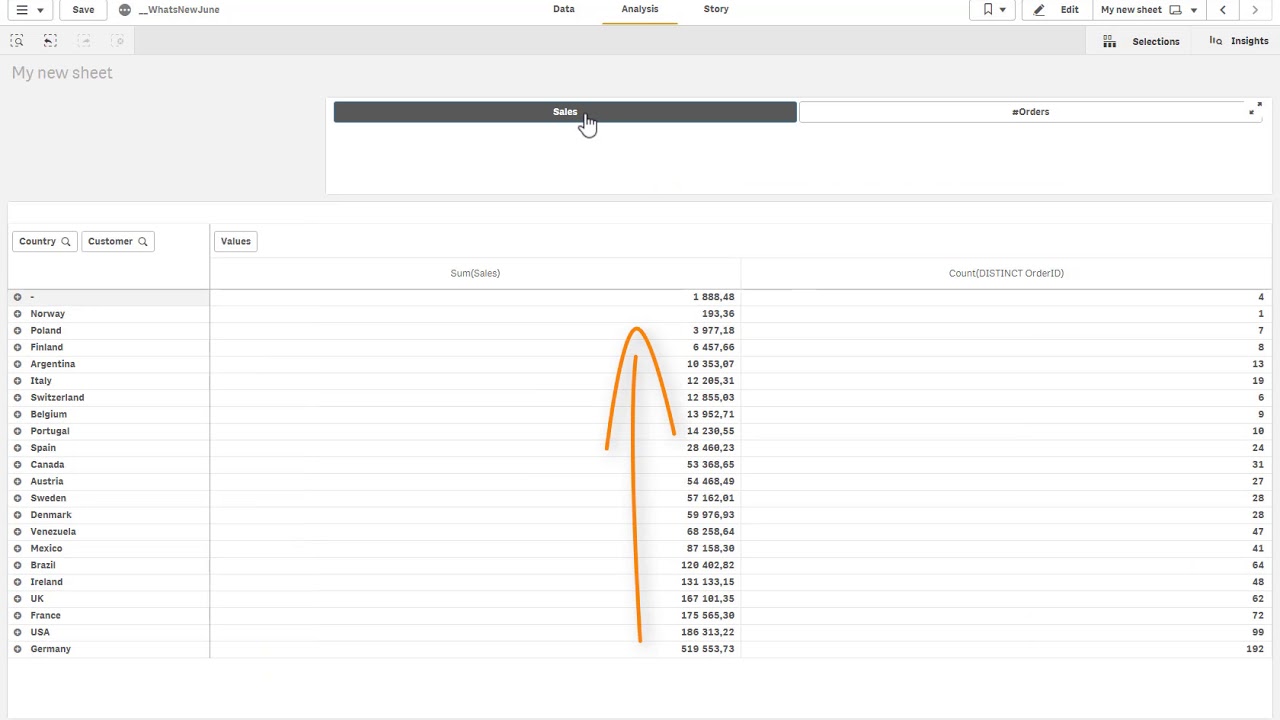Screen dimensions: 1280x720
Task: Expand the Denmark row
Action: 17,515
